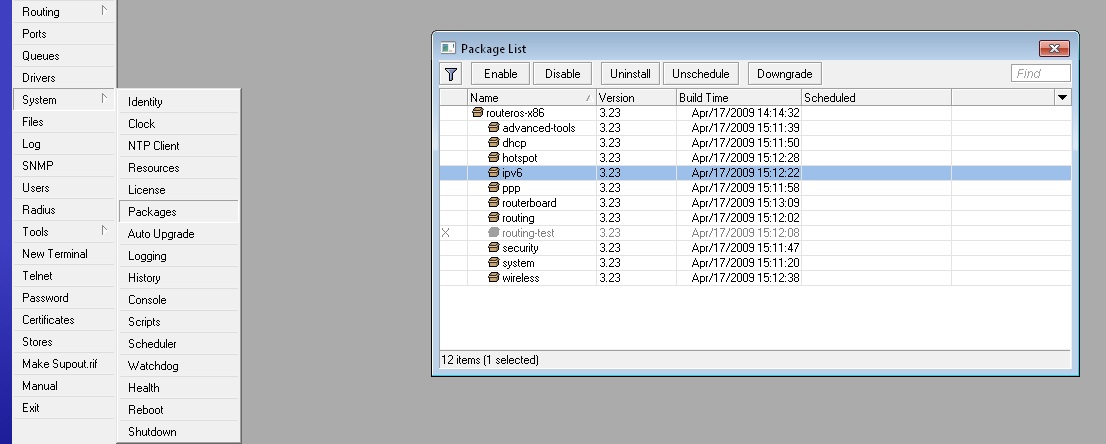The image size is (1106, 444).
Task: Select Clock in System submenu
Action: point(178,124)
